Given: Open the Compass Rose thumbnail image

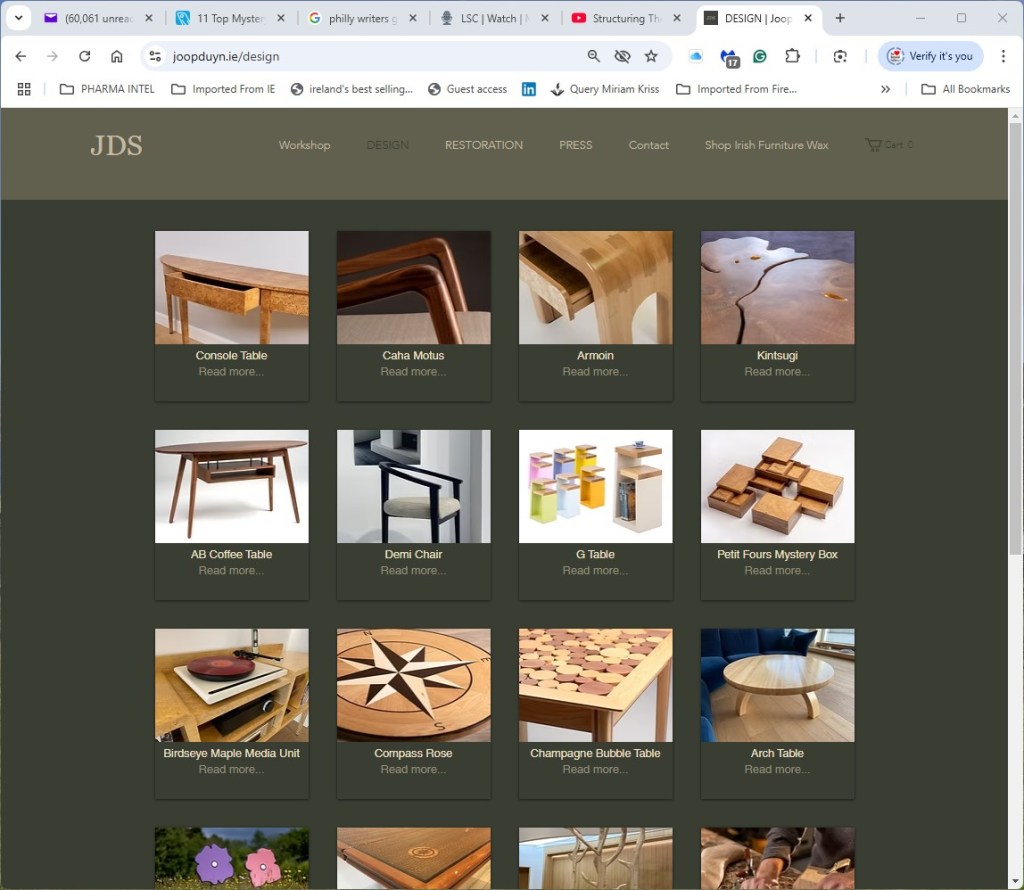Looking at the screenshot, I should click(413, 685).
